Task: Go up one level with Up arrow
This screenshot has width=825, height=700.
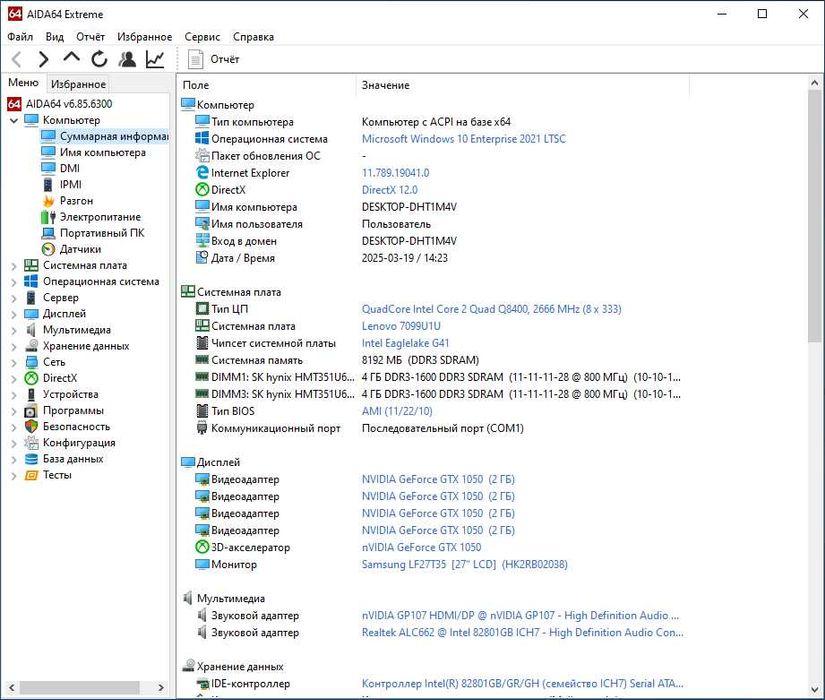Action: tap(71, 59)
